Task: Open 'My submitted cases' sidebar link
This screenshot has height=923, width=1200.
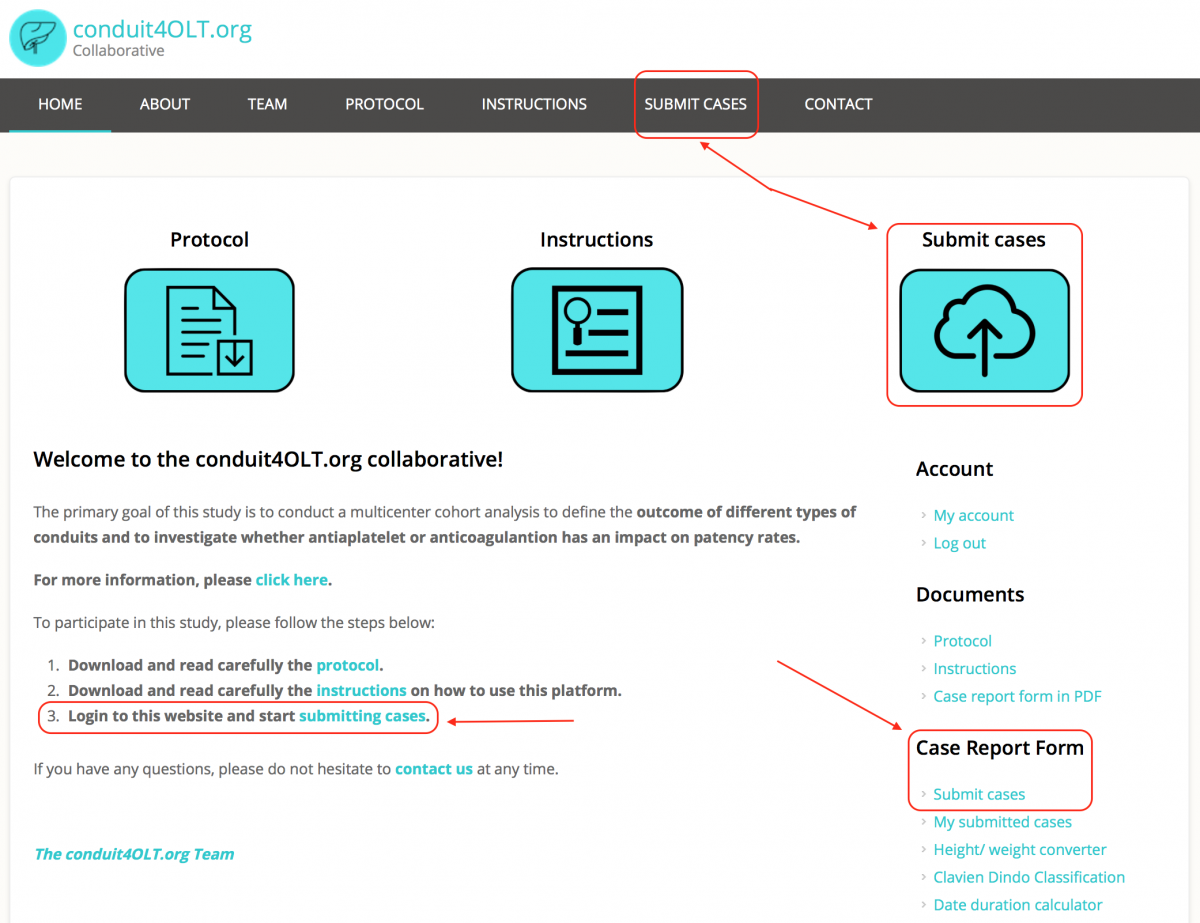Action: click(1002, 822)
